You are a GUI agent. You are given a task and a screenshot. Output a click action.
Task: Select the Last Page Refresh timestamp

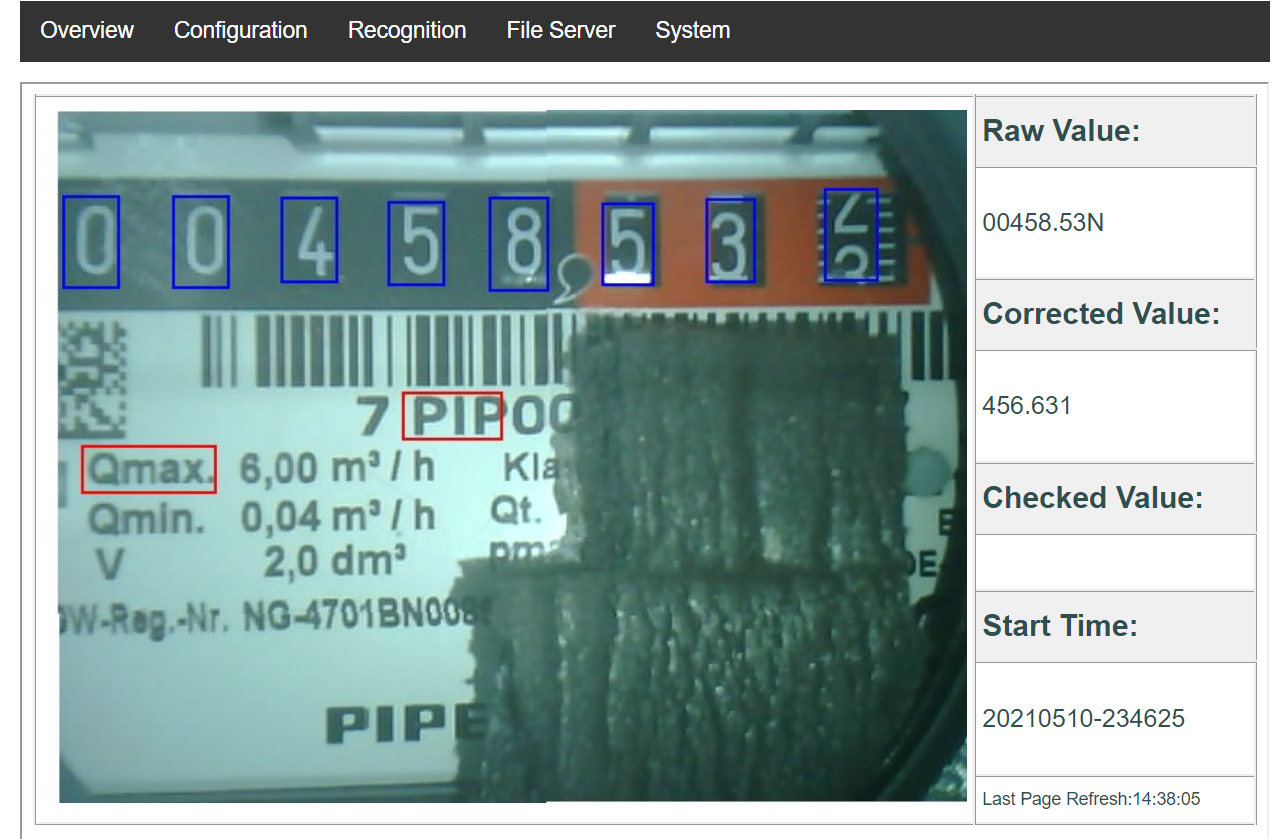[1091, 799]
